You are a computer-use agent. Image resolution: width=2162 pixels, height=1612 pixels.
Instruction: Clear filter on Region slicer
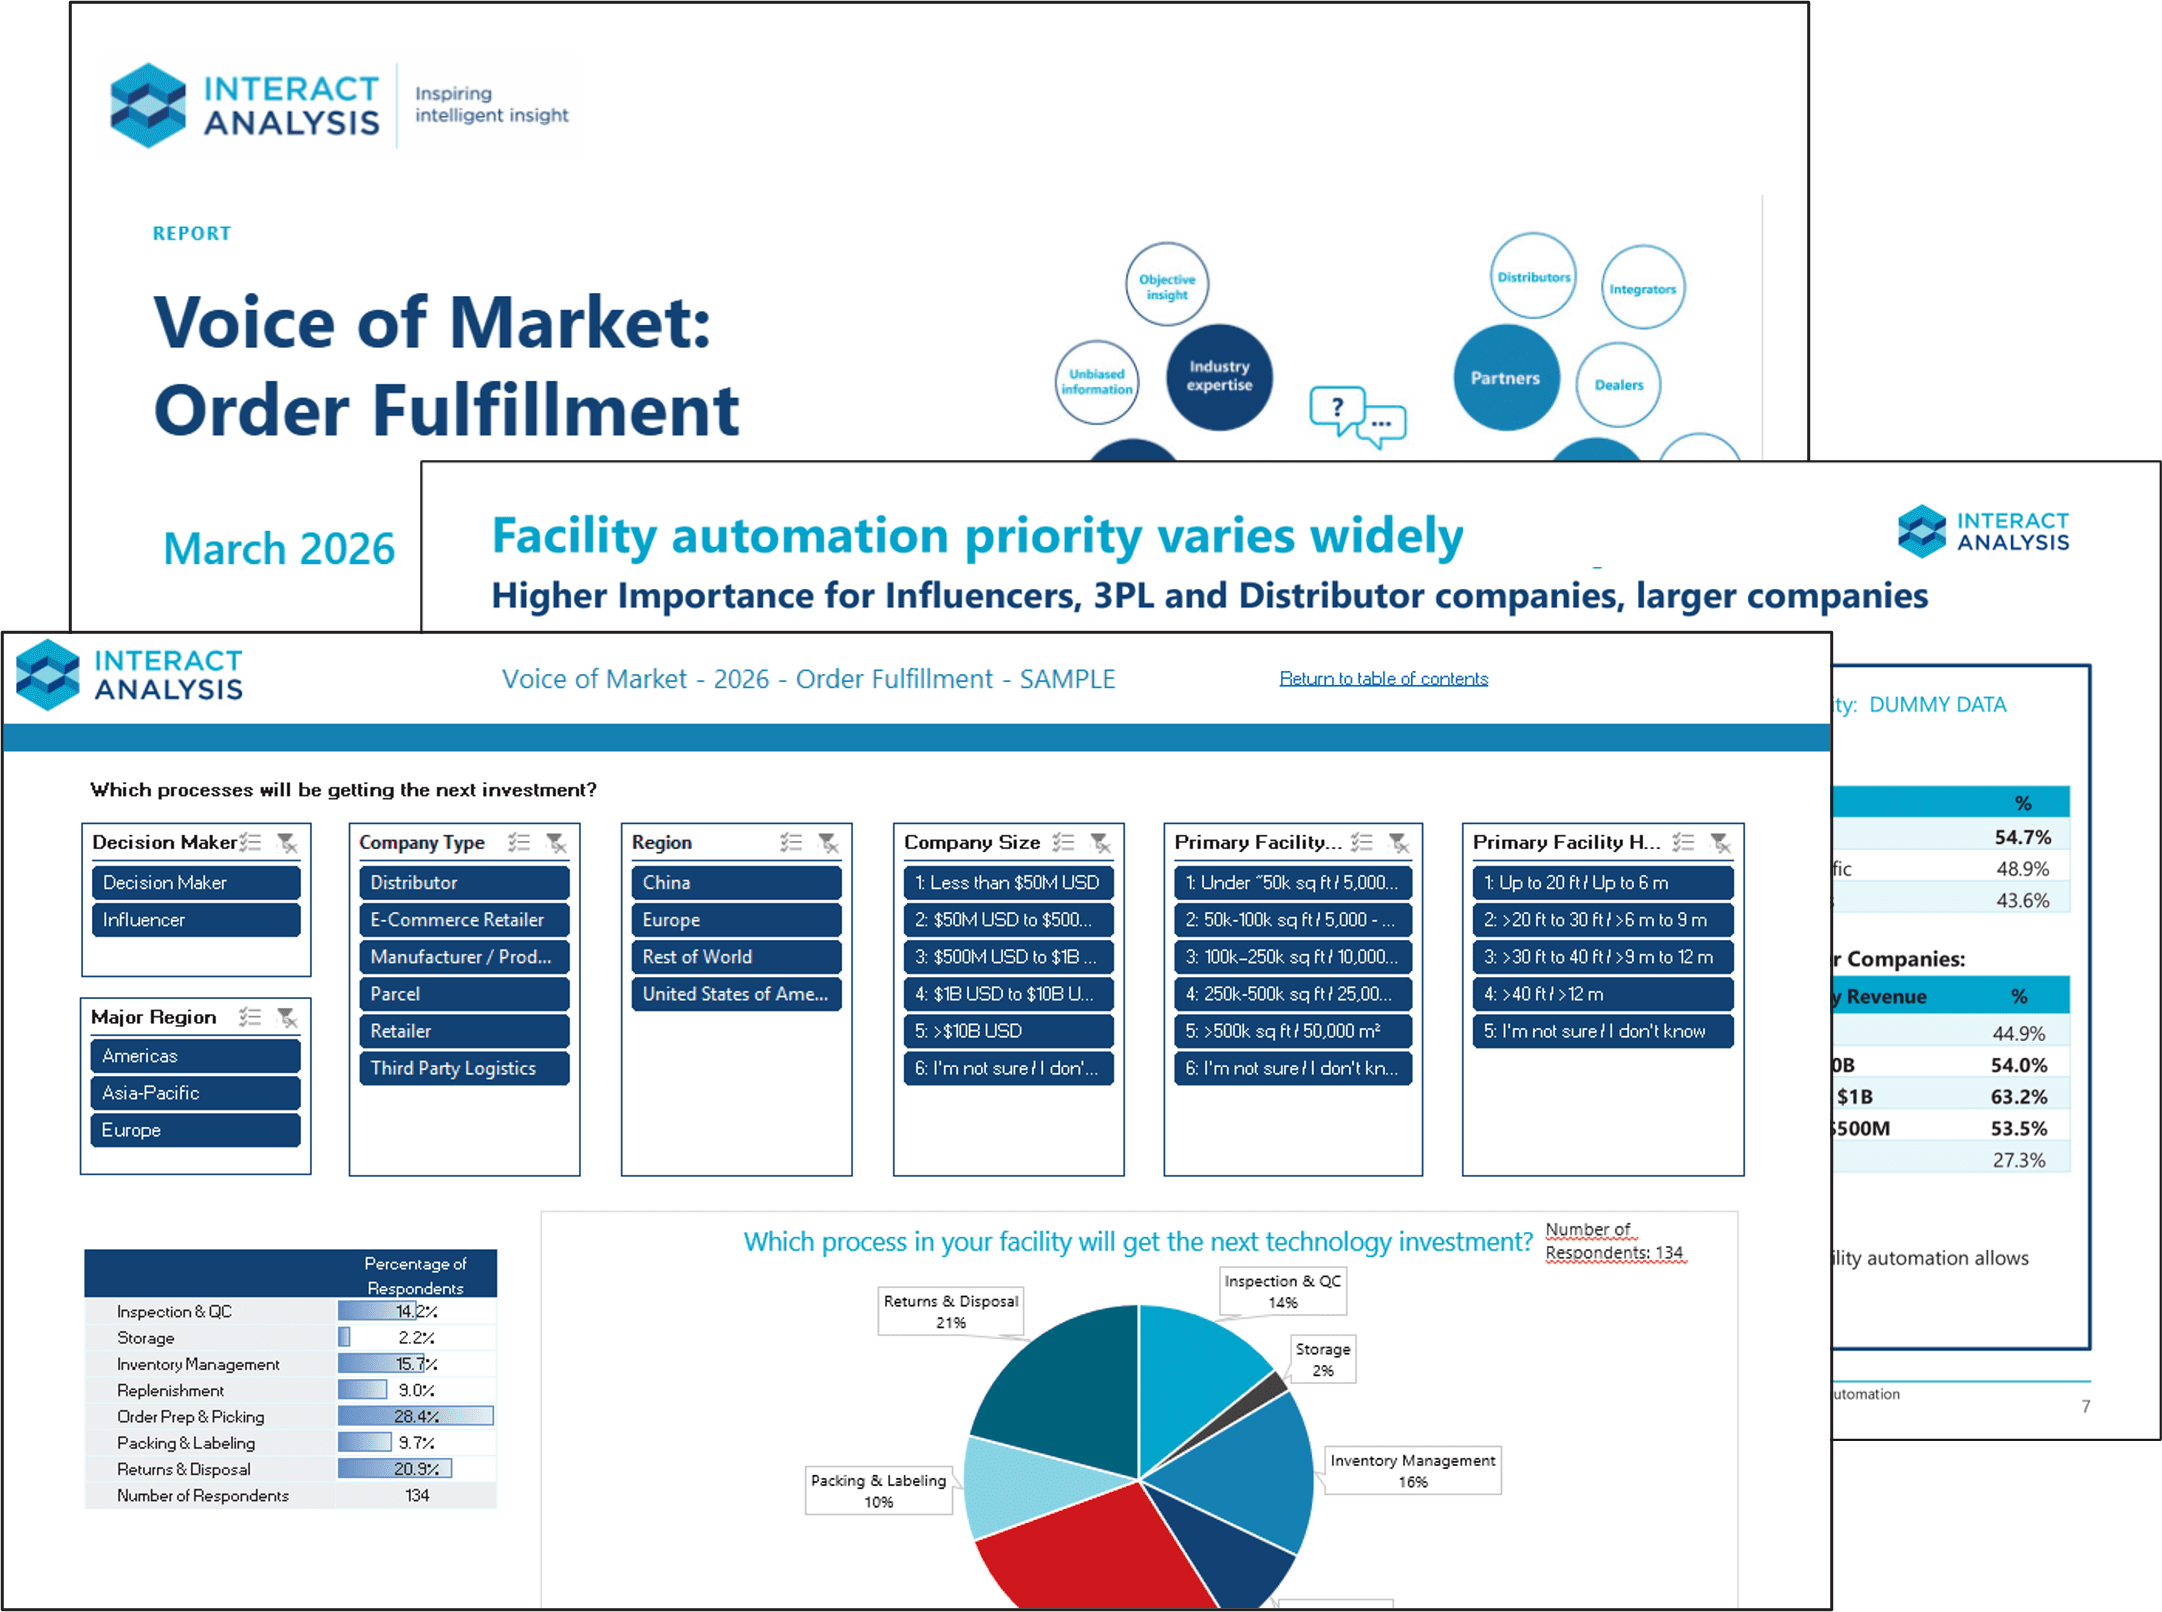[x=828, y=843]
